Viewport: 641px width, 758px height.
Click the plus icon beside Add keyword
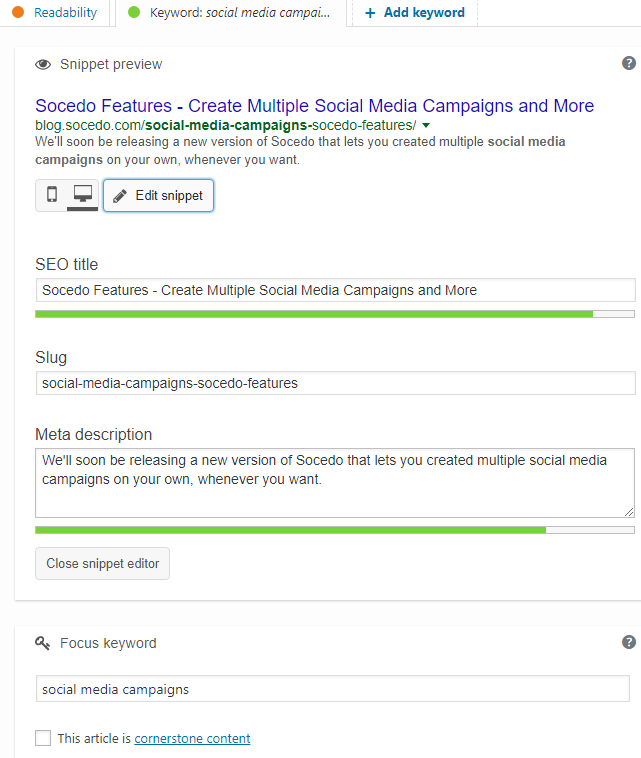[x=370, y=13]
